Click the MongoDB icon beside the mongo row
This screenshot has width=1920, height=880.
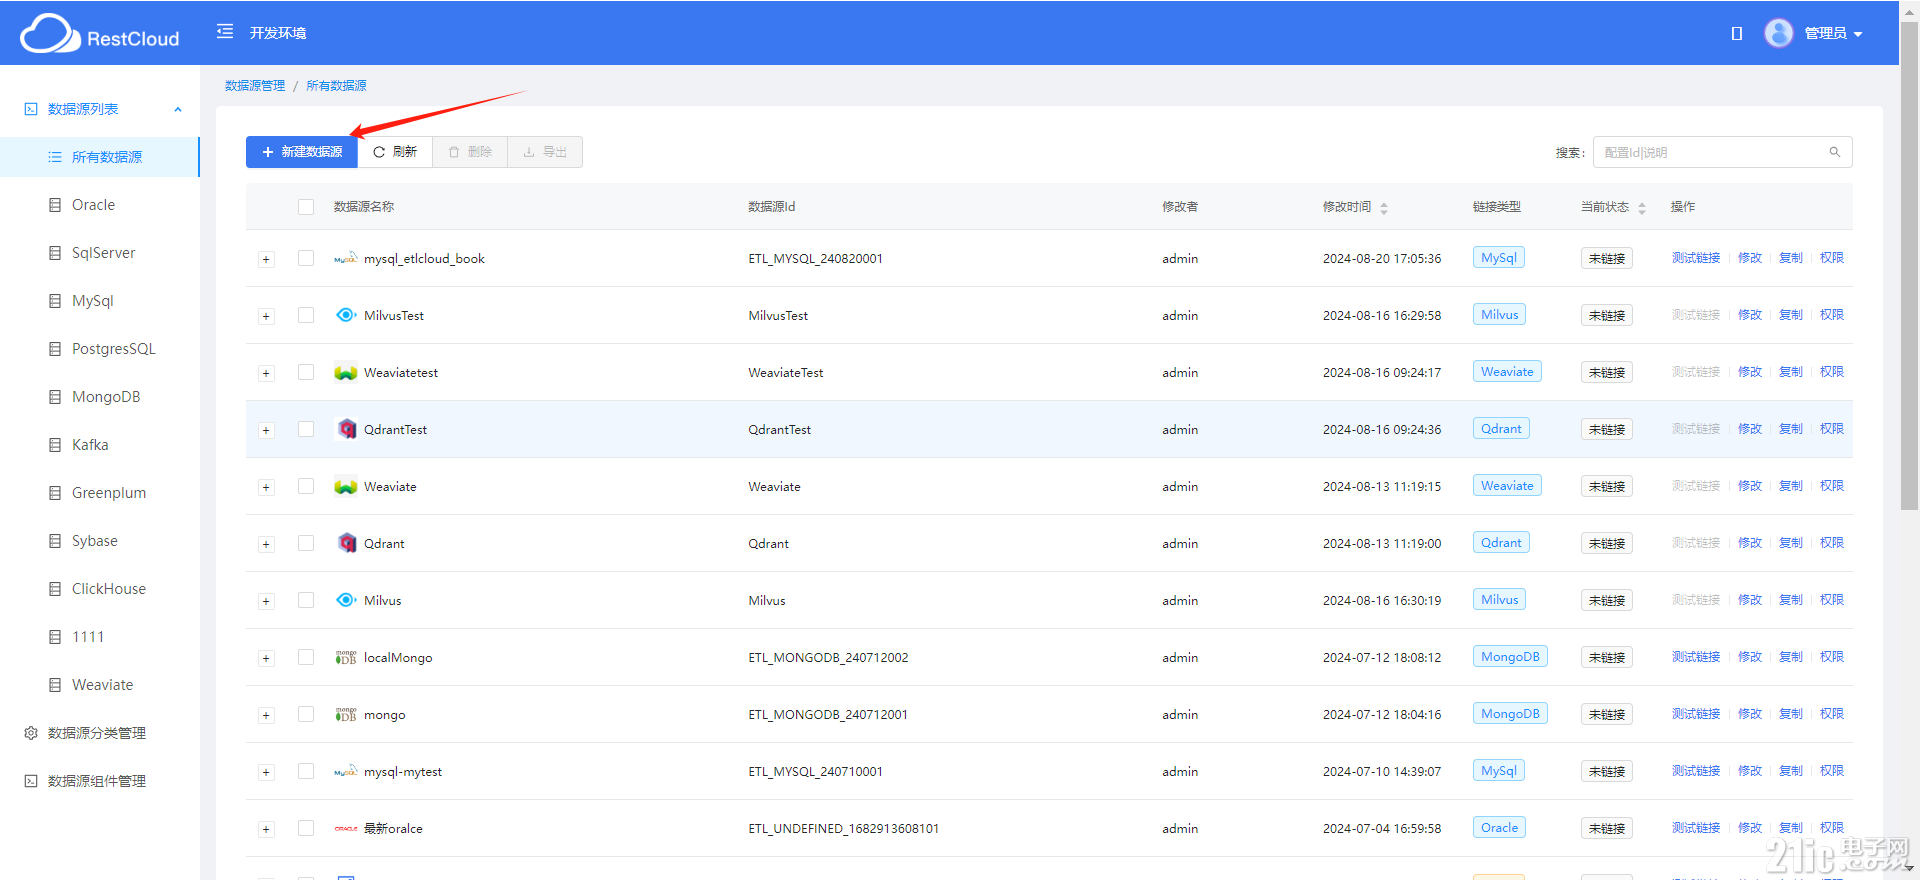point(346,714)
